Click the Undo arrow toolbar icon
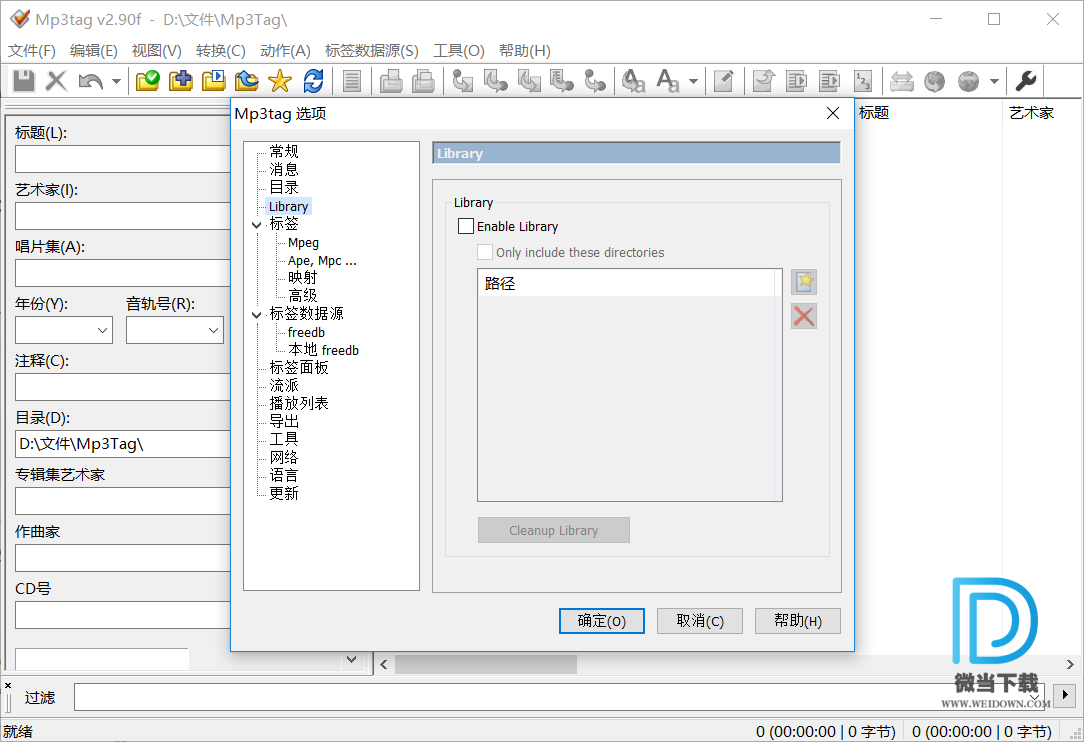1084x742 pixels. (91, 81)
